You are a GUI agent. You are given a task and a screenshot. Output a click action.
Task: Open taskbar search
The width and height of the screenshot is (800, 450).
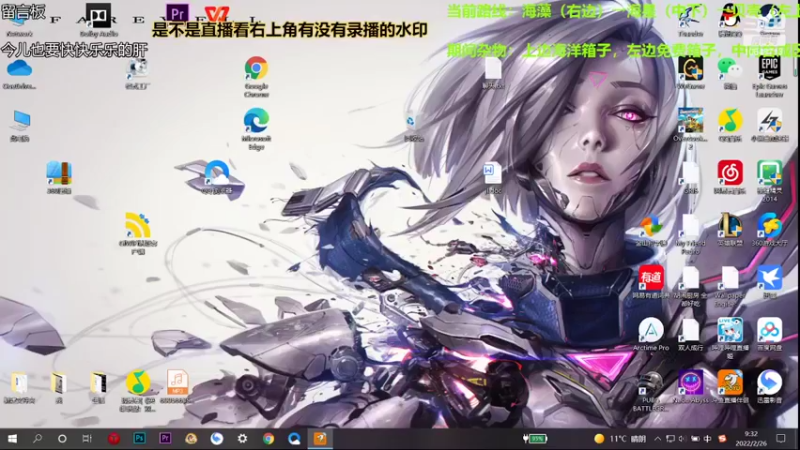tap(37, 439)
